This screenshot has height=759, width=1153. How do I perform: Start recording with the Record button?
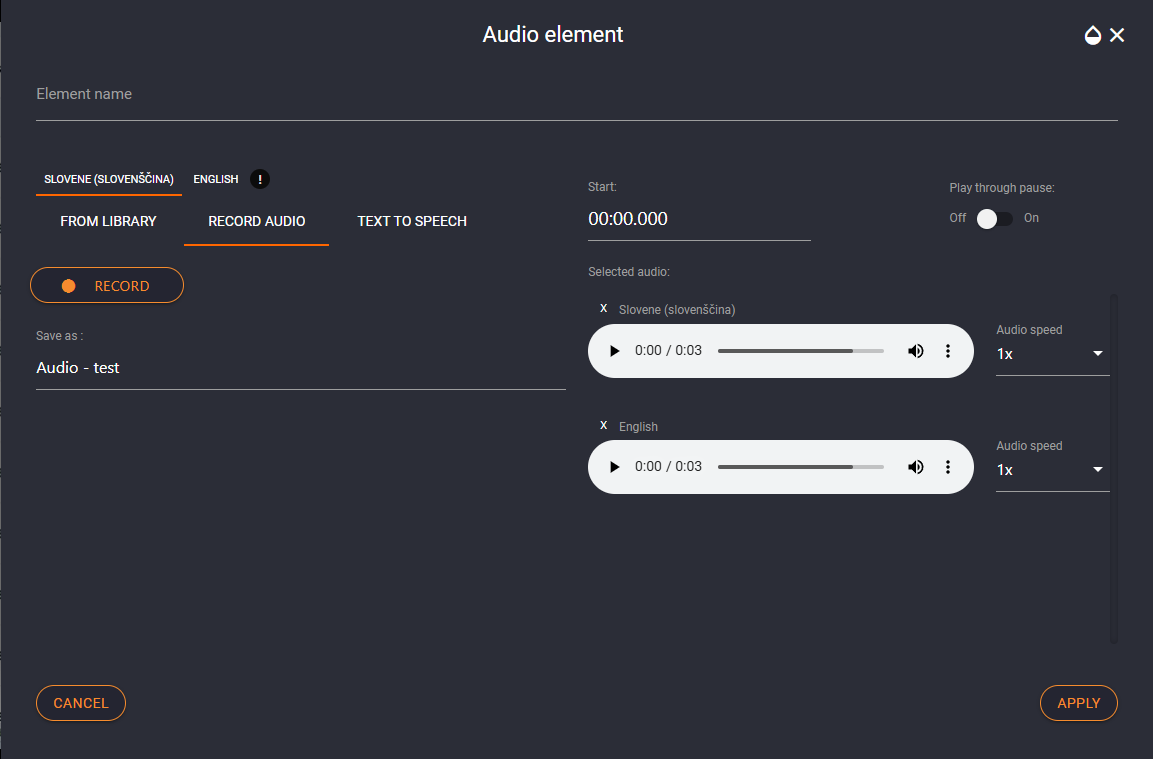(107, 285)
